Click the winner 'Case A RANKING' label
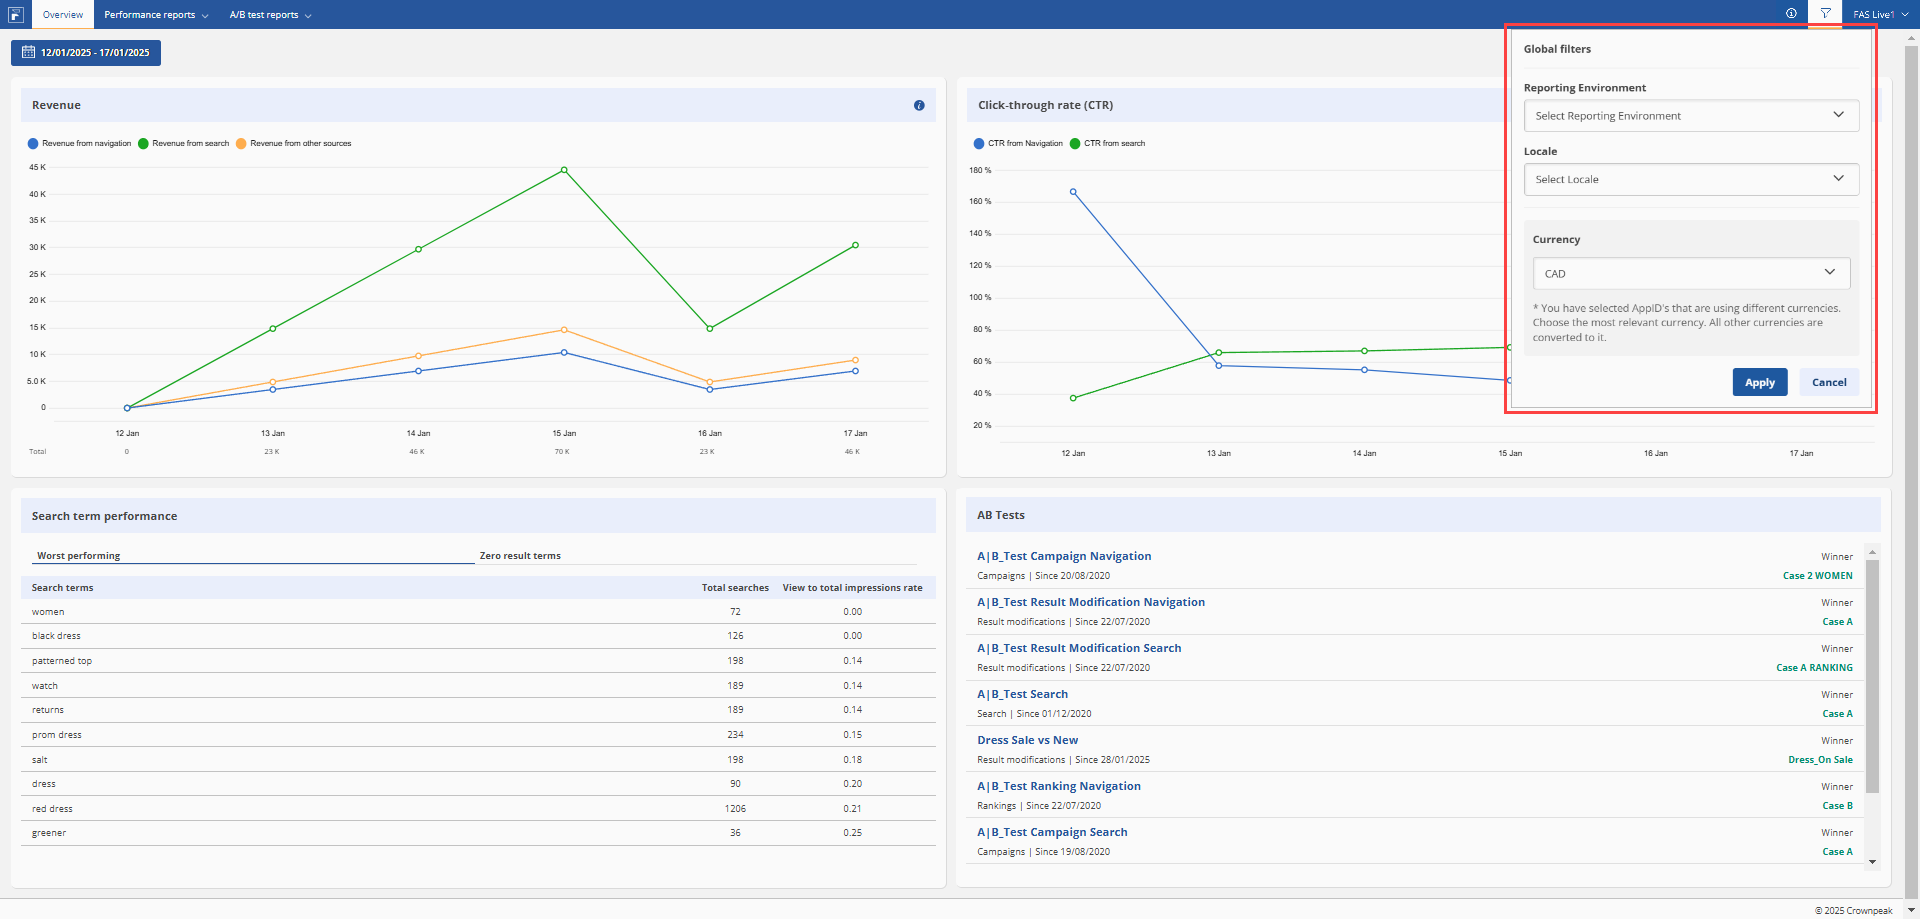 pyautogui.click(x=1814, y=668)
